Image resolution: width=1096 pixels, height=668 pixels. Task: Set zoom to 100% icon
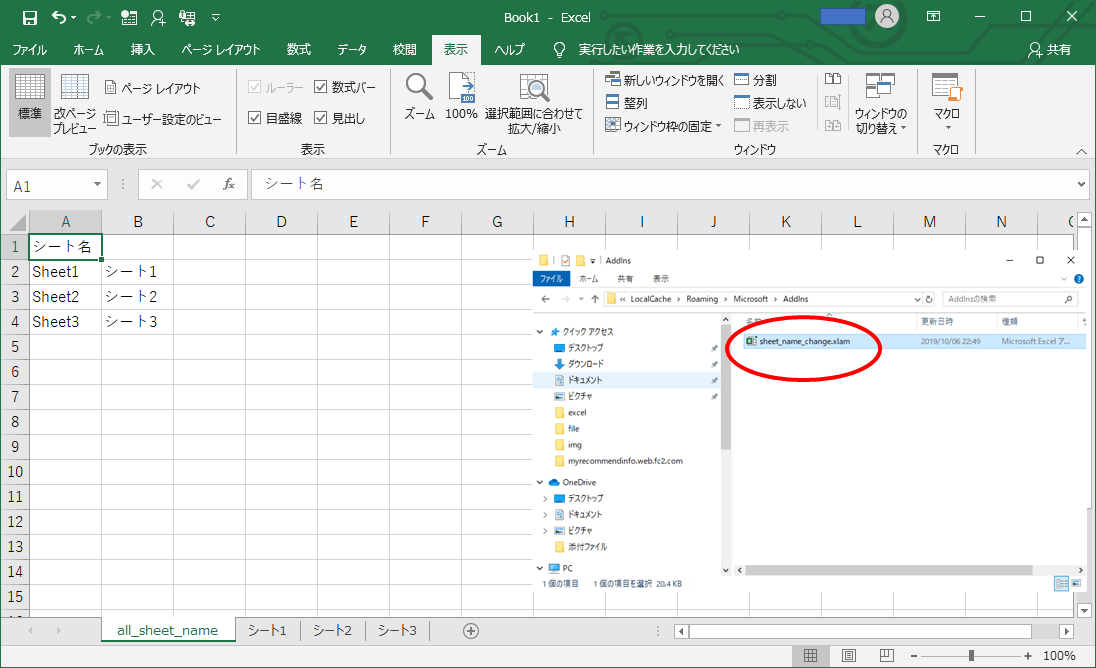click(x=461, y=97)
